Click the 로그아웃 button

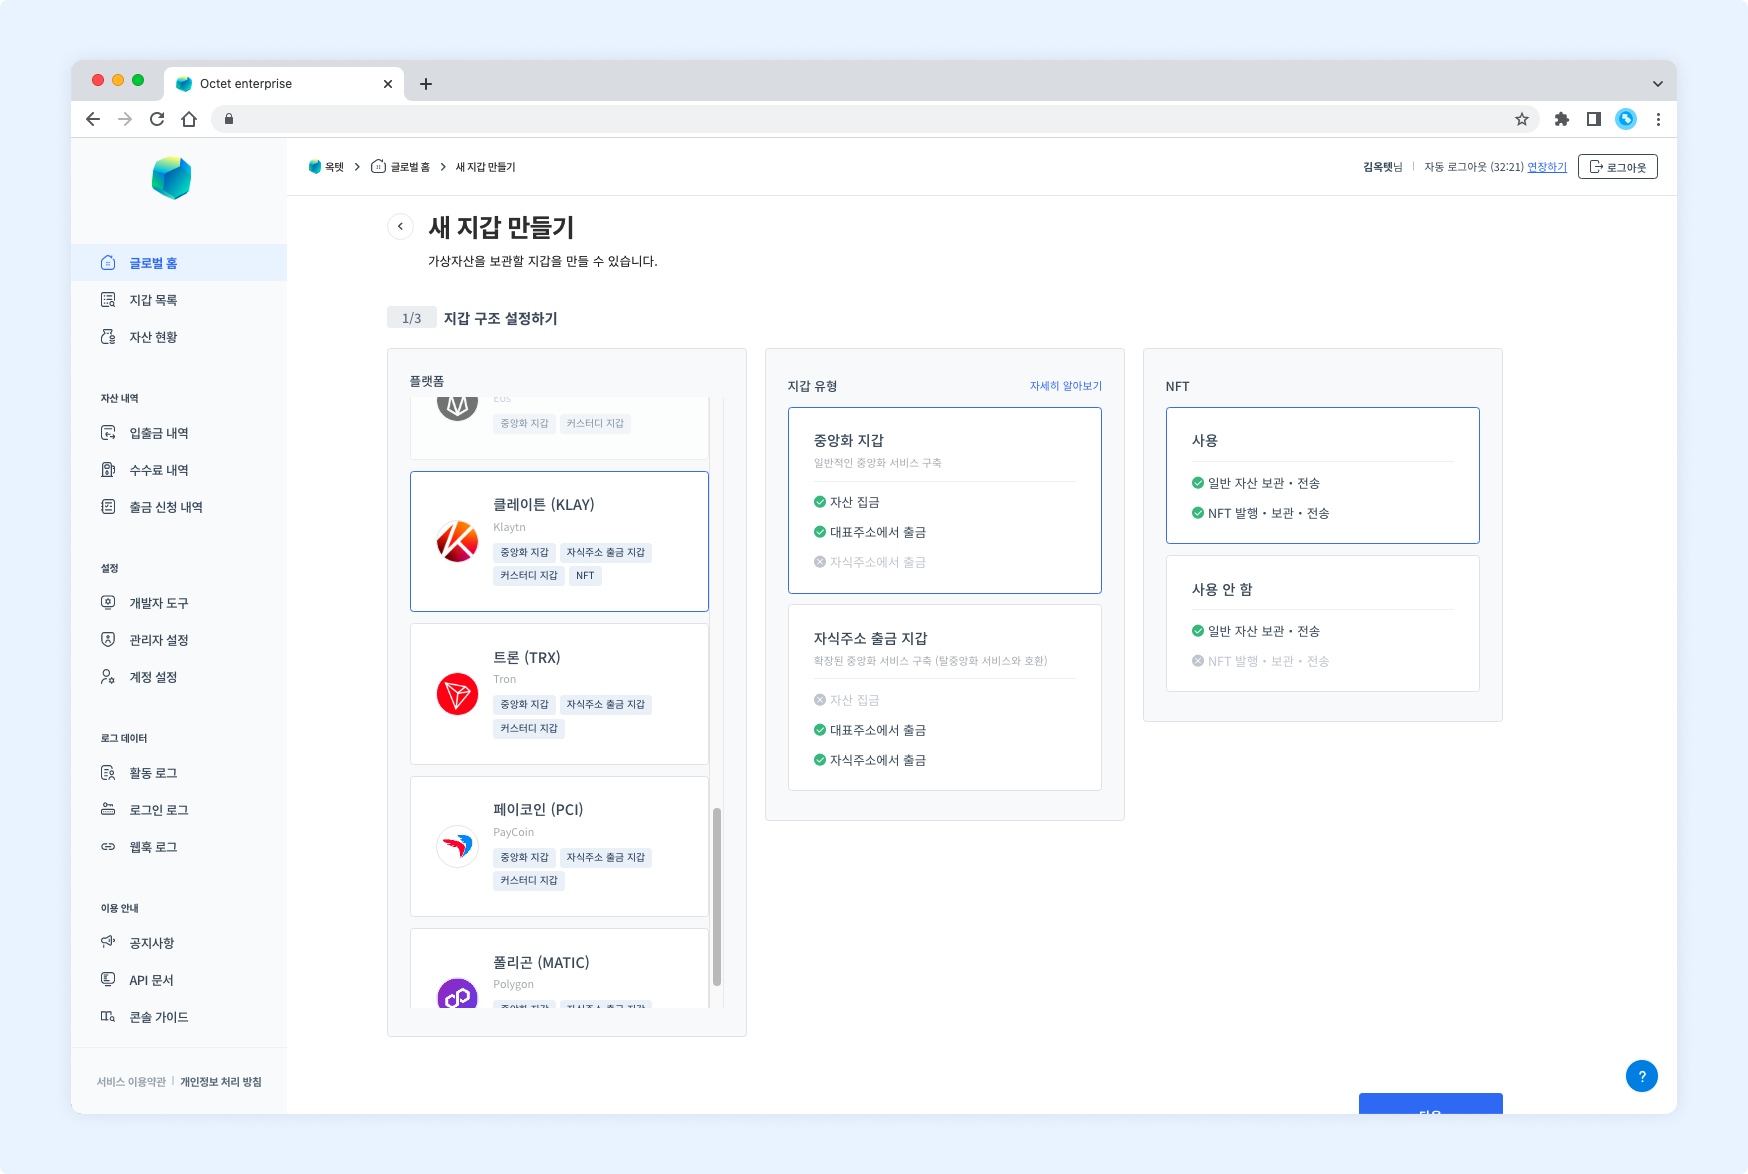[1617, 167]
